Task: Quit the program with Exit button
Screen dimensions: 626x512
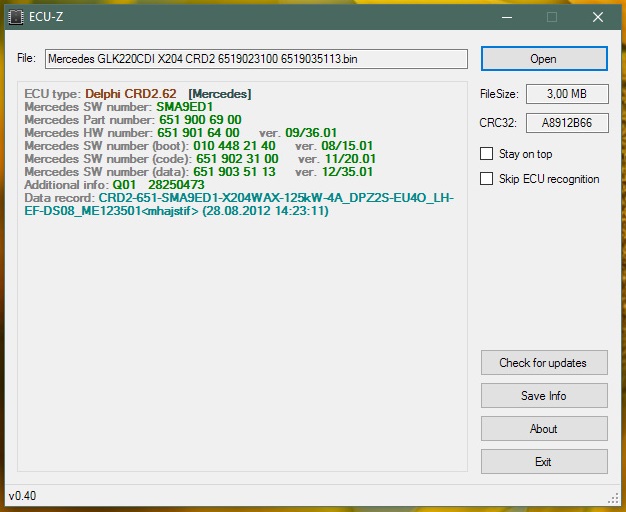Action: tap(544, 462)
